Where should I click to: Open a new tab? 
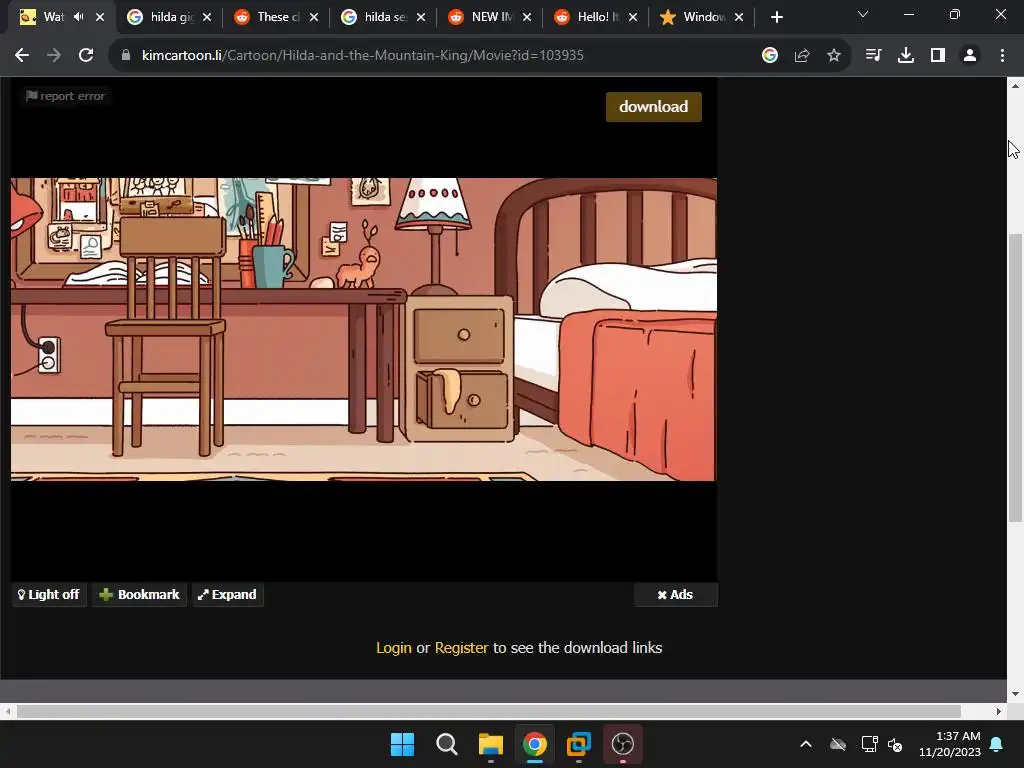pyautogui.click(x=776, y=17)
